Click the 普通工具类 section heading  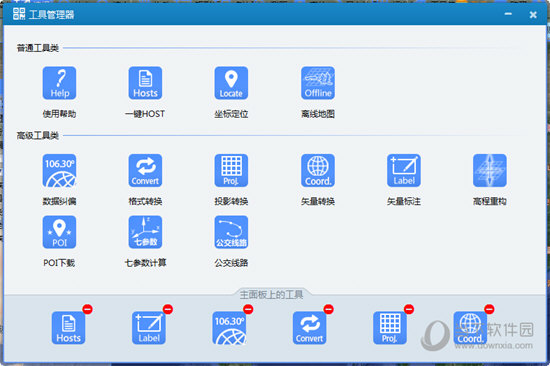(x=38, y=48)
